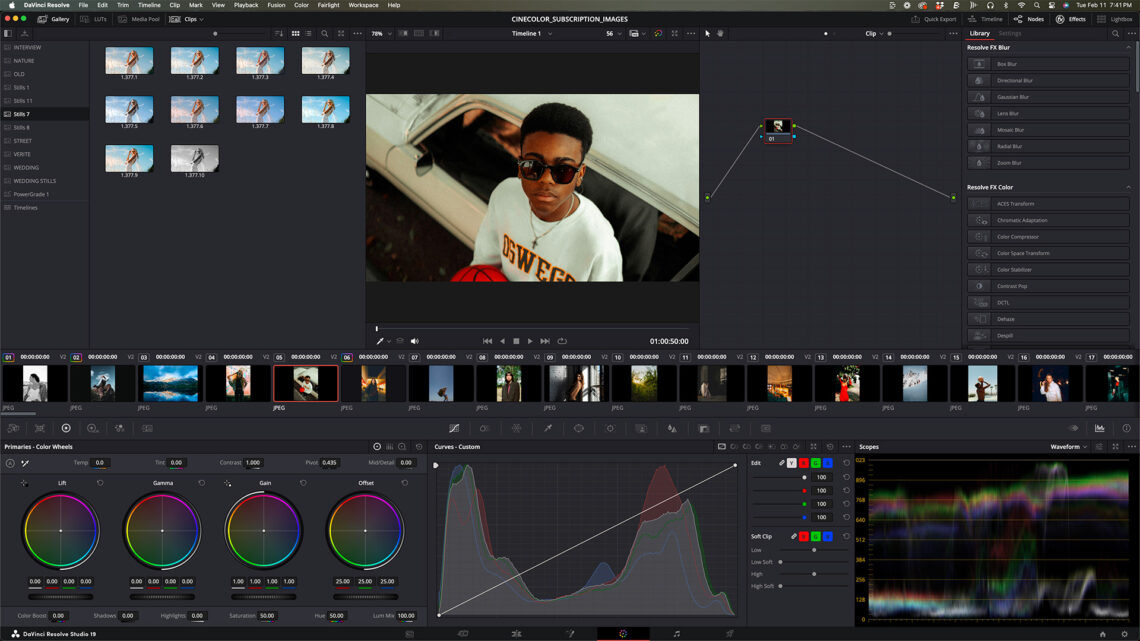Open the Fusion menu
This screenshot has width=1140, height=641.
tap(276, 5)
